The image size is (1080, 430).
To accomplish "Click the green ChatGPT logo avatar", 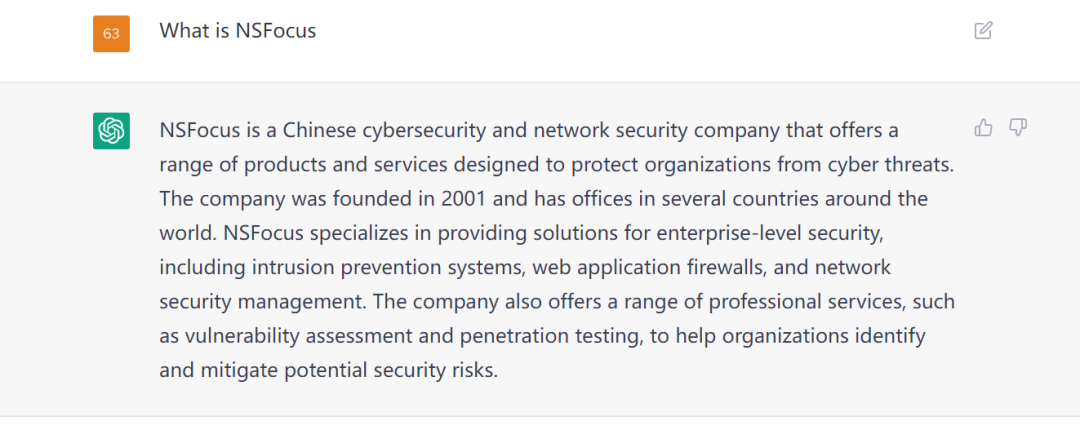I will point(111,131).
